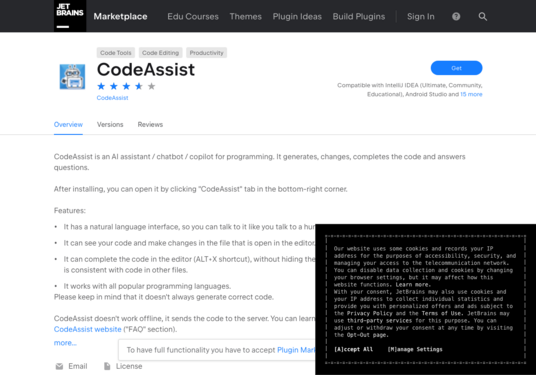Click the blue Get button
Screen dimensions: 536x375
(x=456, y=68)
